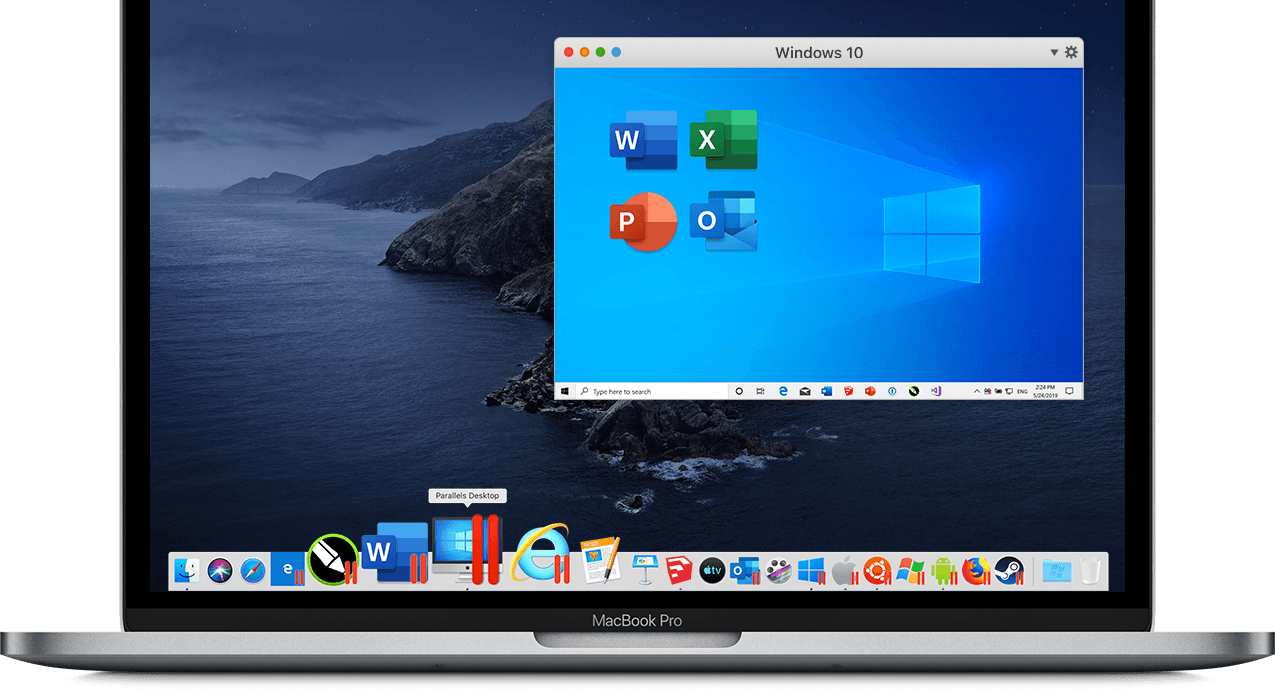Open Word from the Windows desktop
This screenshot has width=1275, height=692.
643,140
